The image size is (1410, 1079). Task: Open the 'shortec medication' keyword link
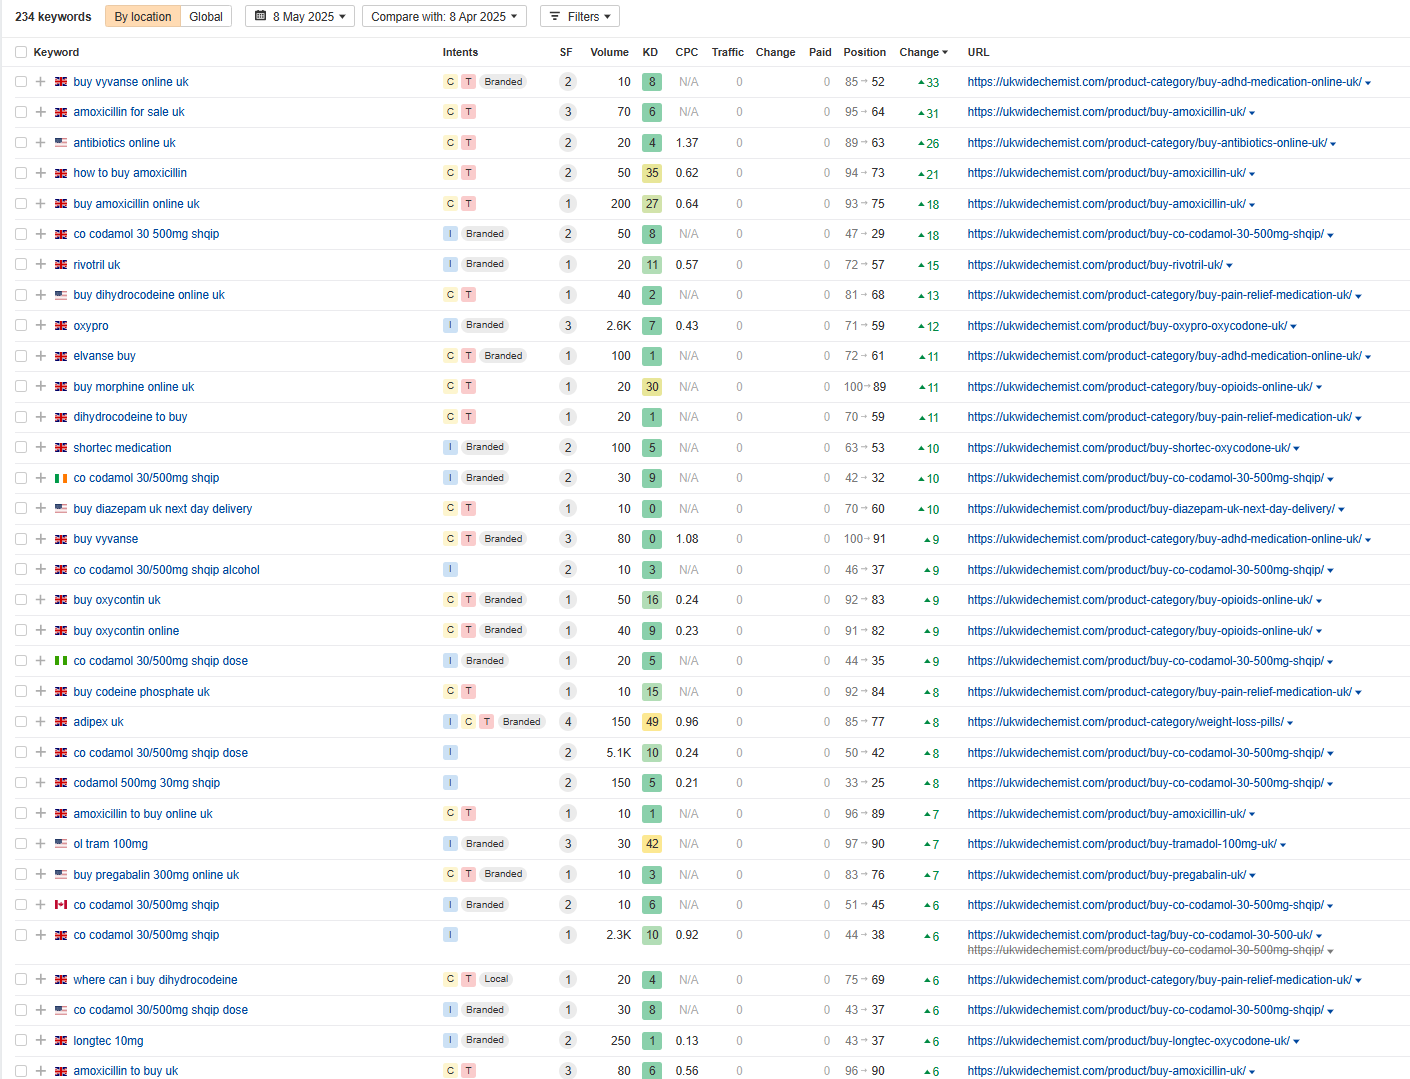[122, 448]
